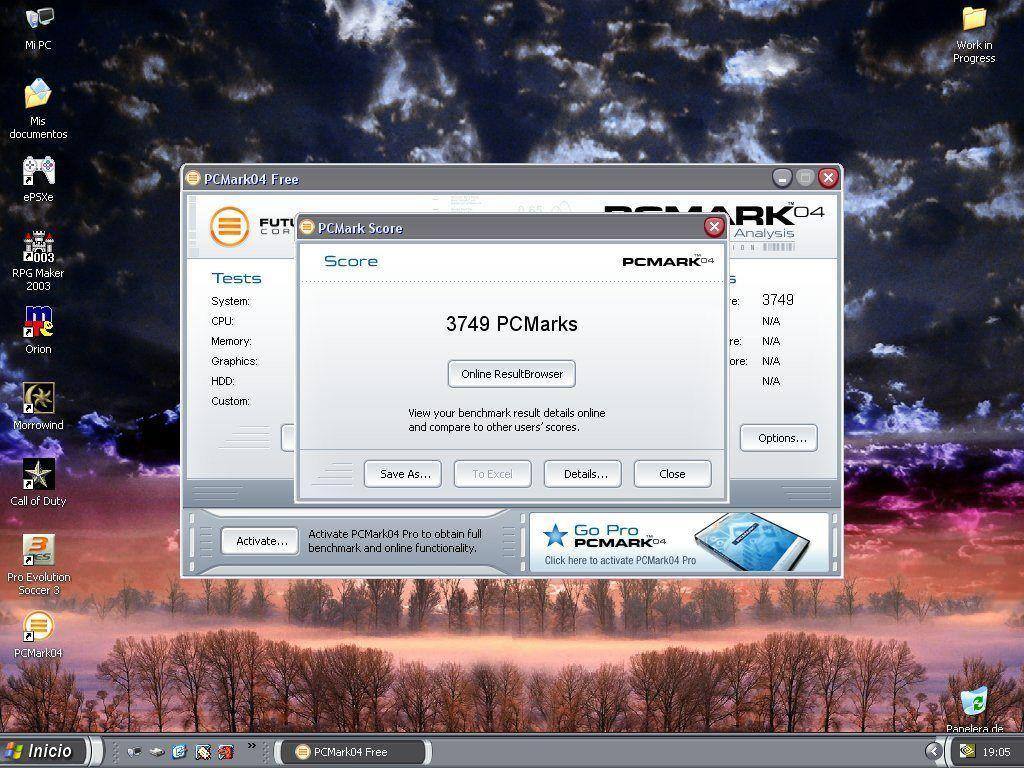The image size is (1024, 768).
Task: Click the Activate... button
Action: (260, 541)
